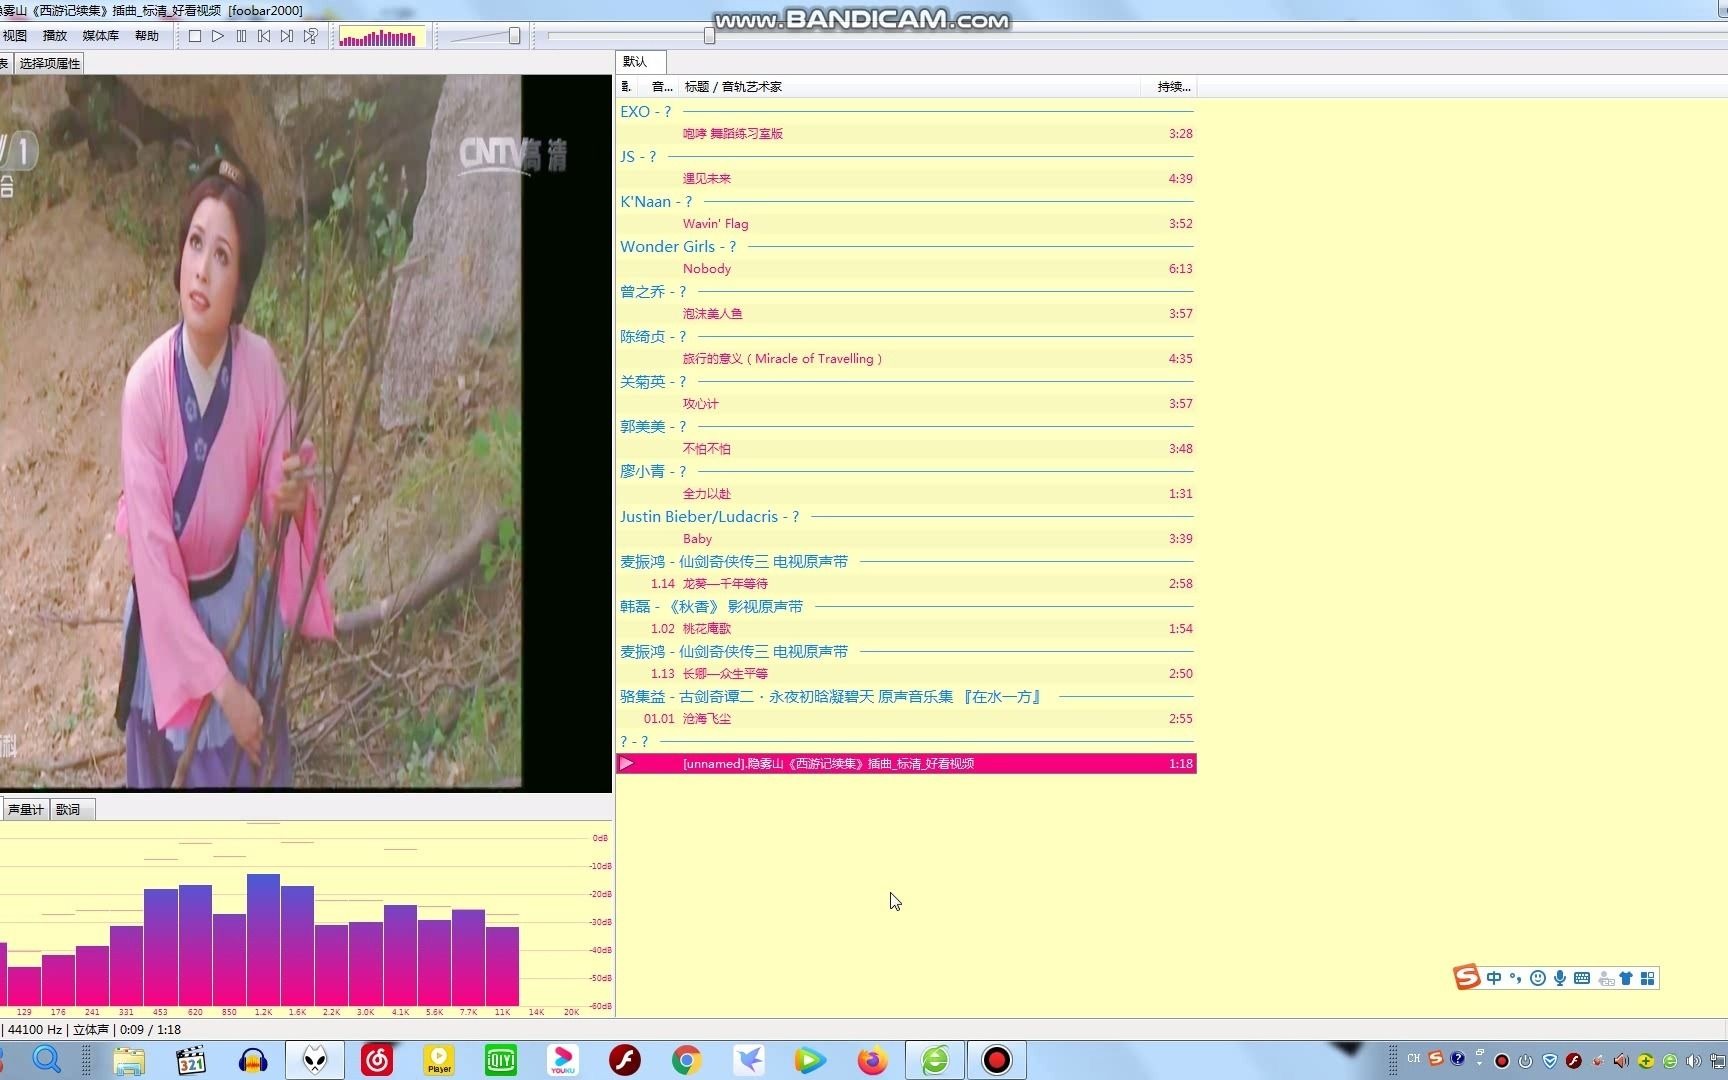The image size is (1728, 1080).
Task: Select the track 不怕不怕
Action: tap(906, 448)
